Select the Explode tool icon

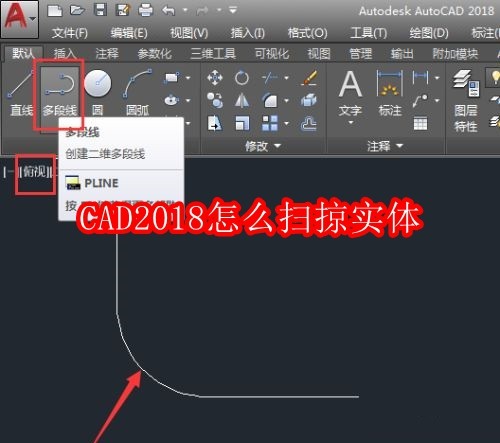click(309, 100)
